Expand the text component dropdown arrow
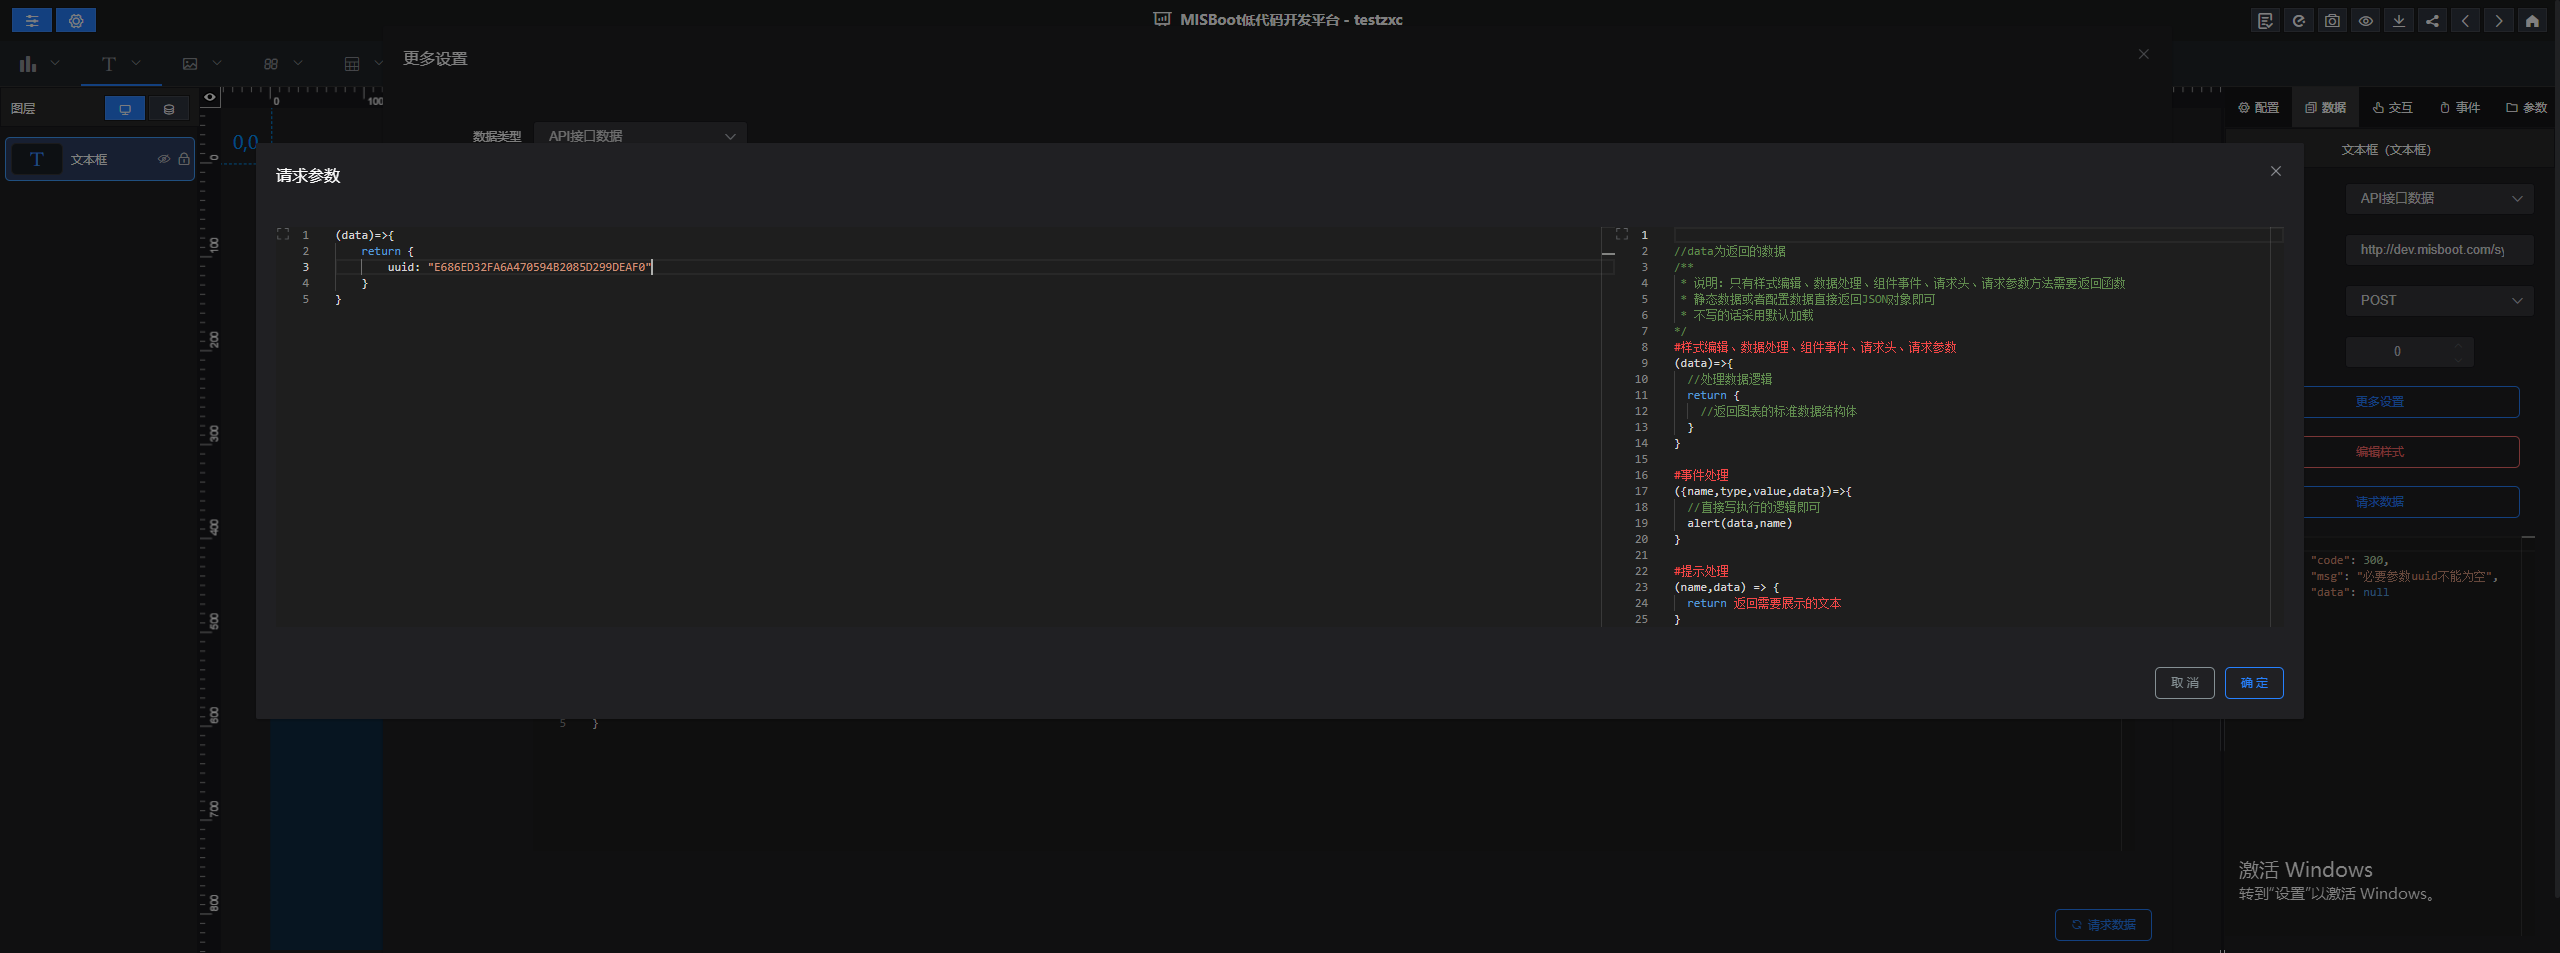The width and height of the screenshot is (2560, 953). 136,63
